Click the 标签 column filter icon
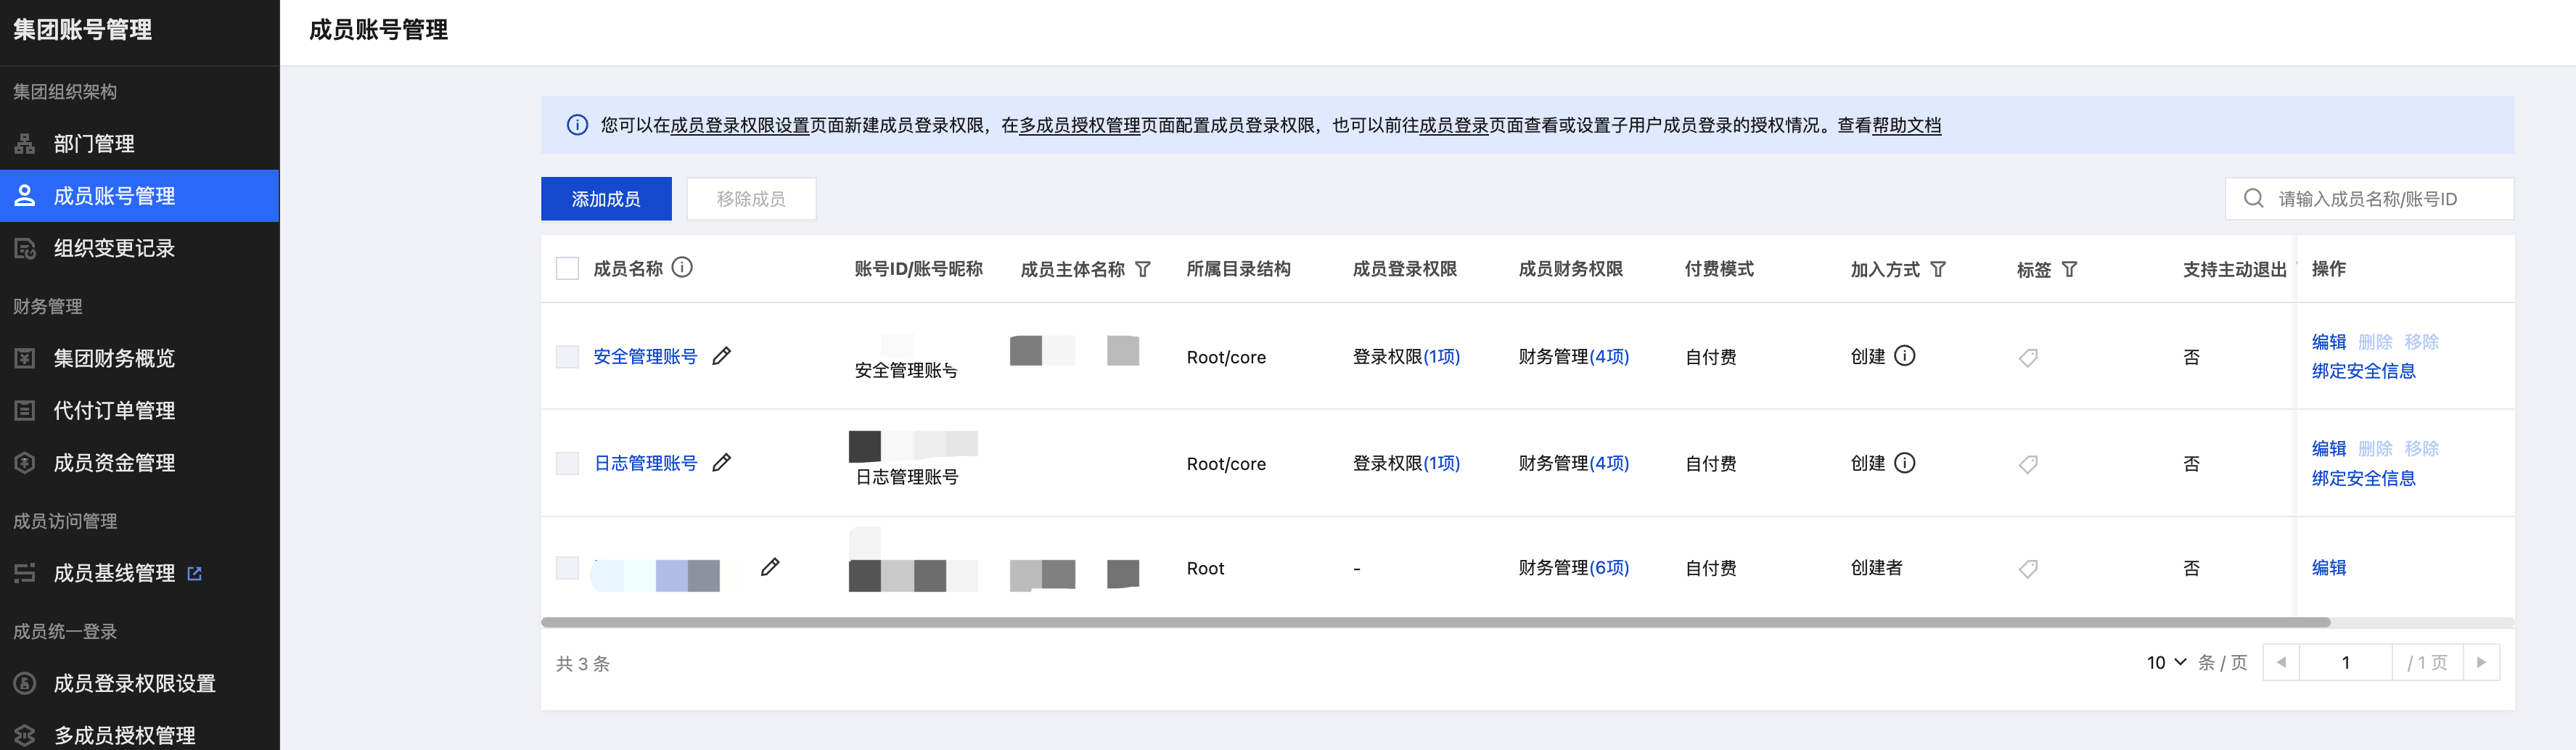2576x750 pixels. point(2070,269)
